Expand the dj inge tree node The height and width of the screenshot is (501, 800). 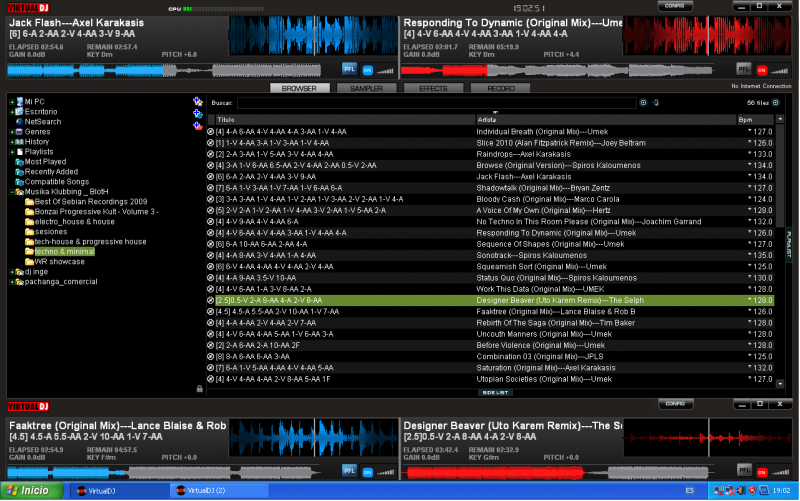click(12, 272)
